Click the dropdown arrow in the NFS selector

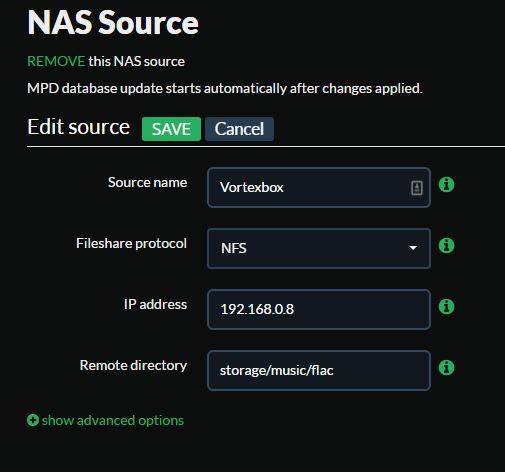point(413,248)
